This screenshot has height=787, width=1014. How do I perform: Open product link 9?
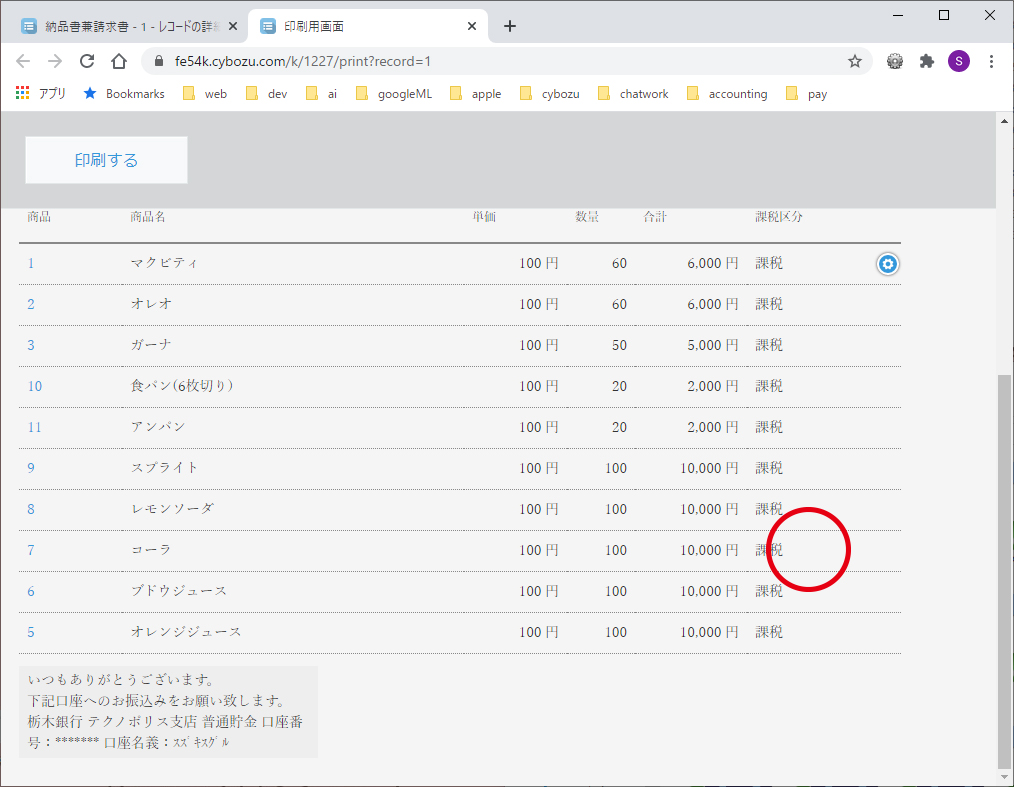pyautogui.click(x=31, y=468)
